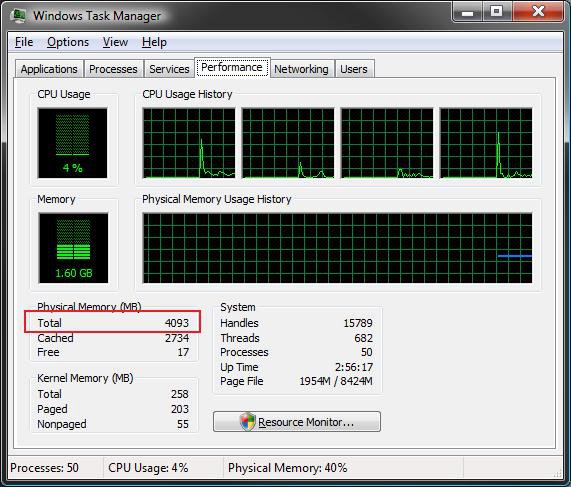Click the Physical Memory Total value 4093
The image size is (571, 487).
click(x=177, y=323)
